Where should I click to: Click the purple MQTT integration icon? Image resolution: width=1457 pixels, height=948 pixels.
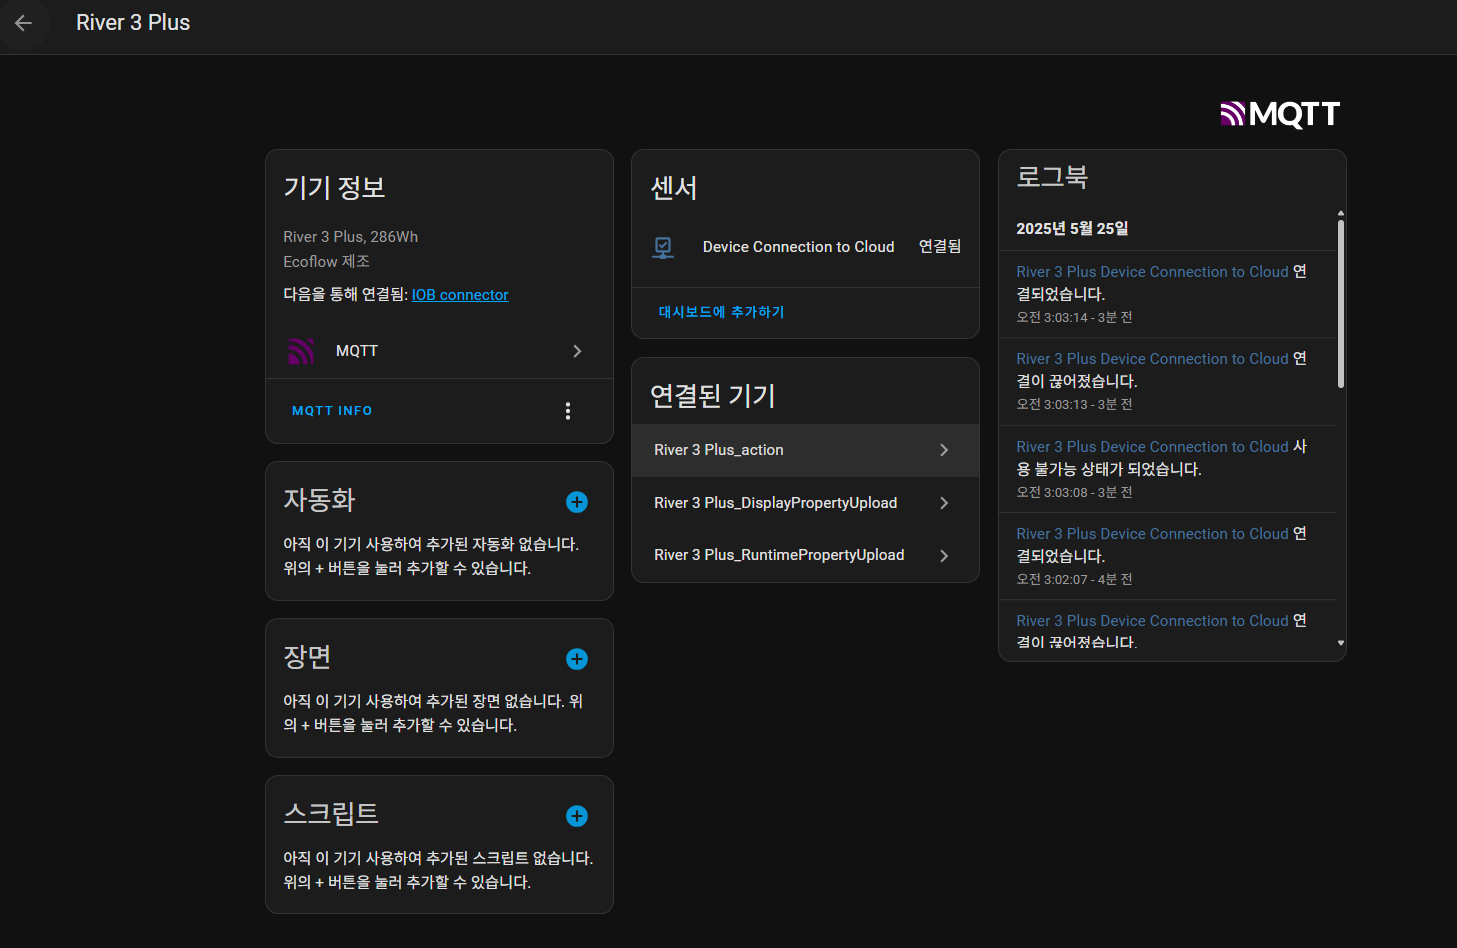click(x=301, y=351)
